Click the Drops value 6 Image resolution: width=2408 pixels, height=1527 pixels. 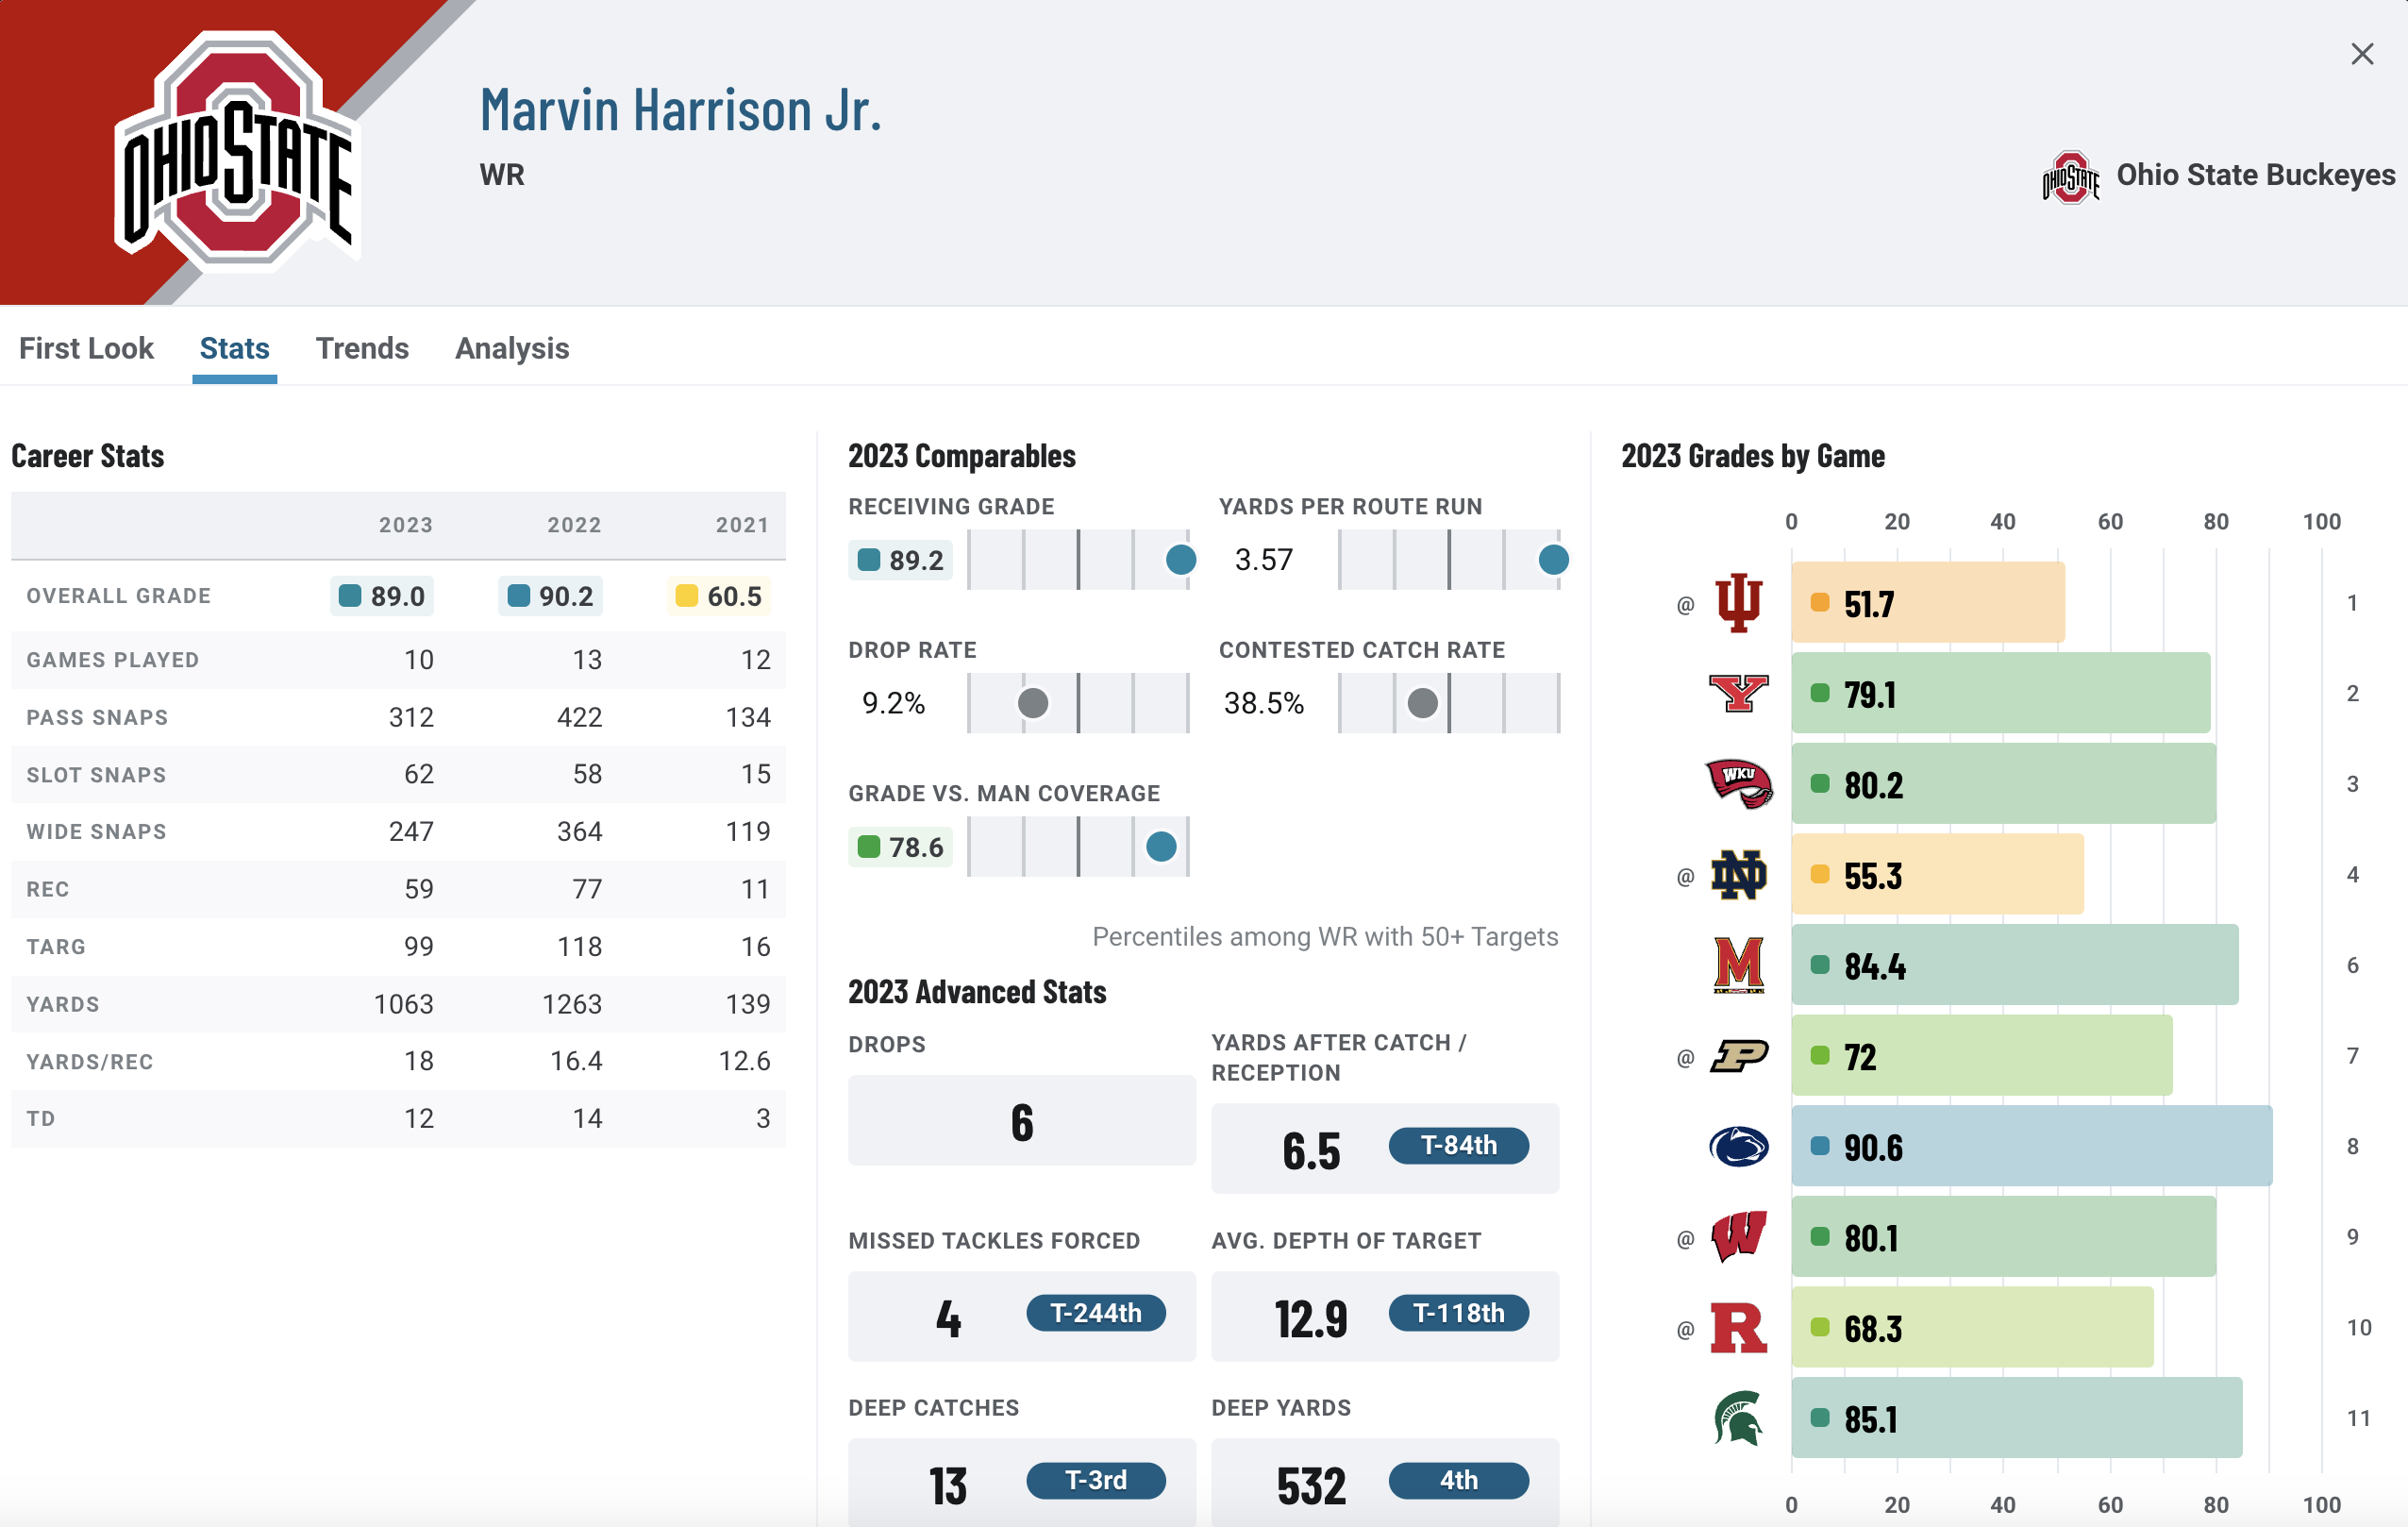pyautogui.click(x=1021, y=1122)
